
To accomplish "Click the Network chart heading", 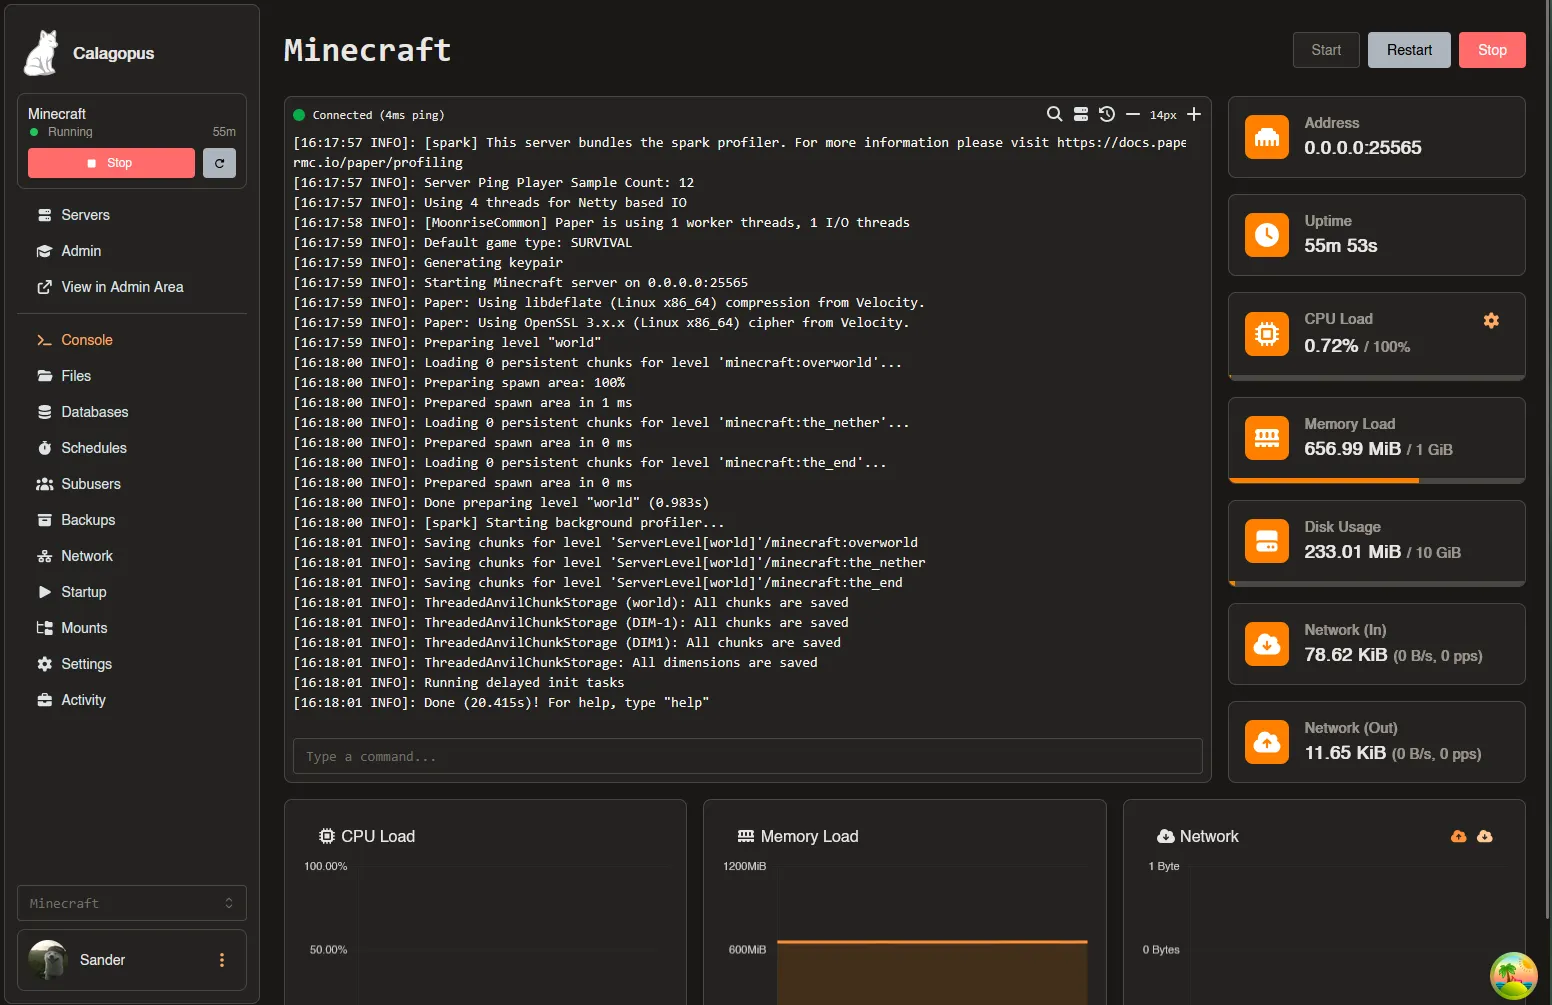I will click(x=1198, y=836).
